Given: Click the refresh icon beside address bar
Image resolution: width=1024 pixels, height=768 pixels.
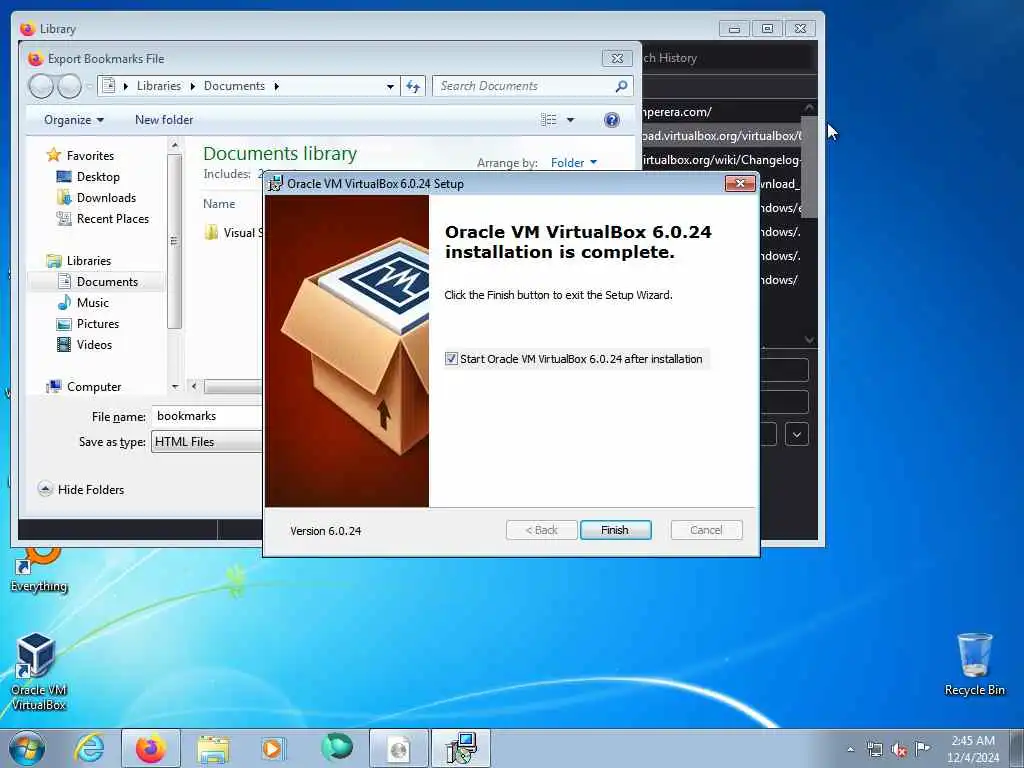Looking at the screenshot, I should 413,86.
